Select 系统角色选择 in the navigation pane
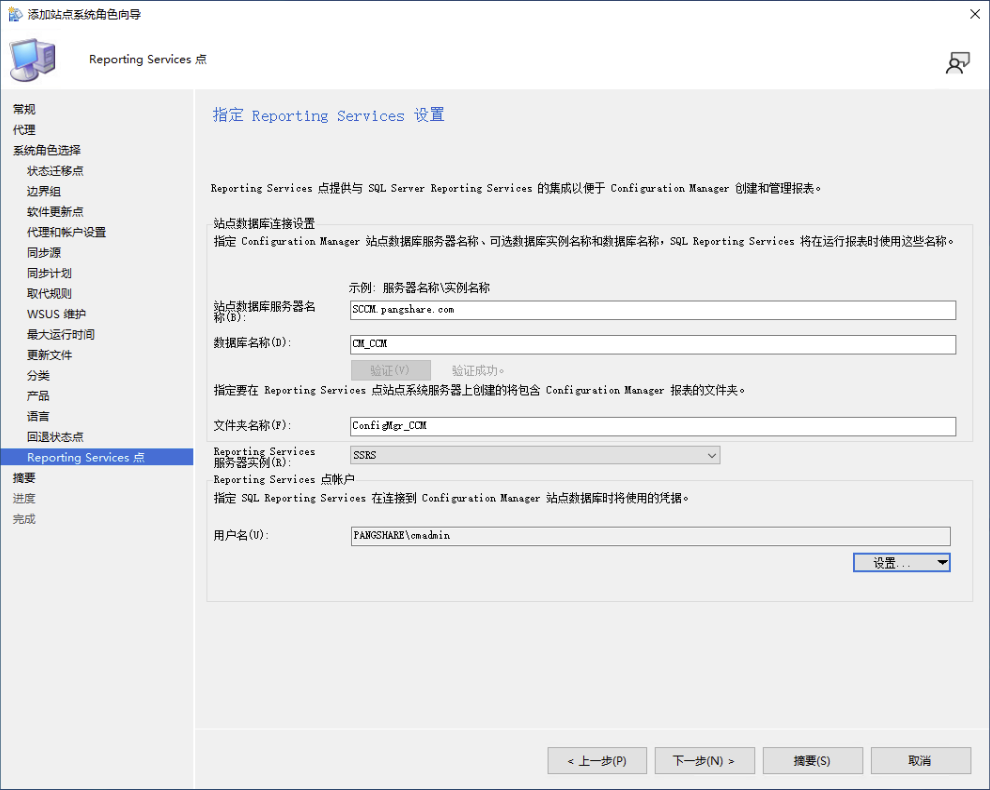This screenshot has height=790, width=990. (x=47, y=150)
